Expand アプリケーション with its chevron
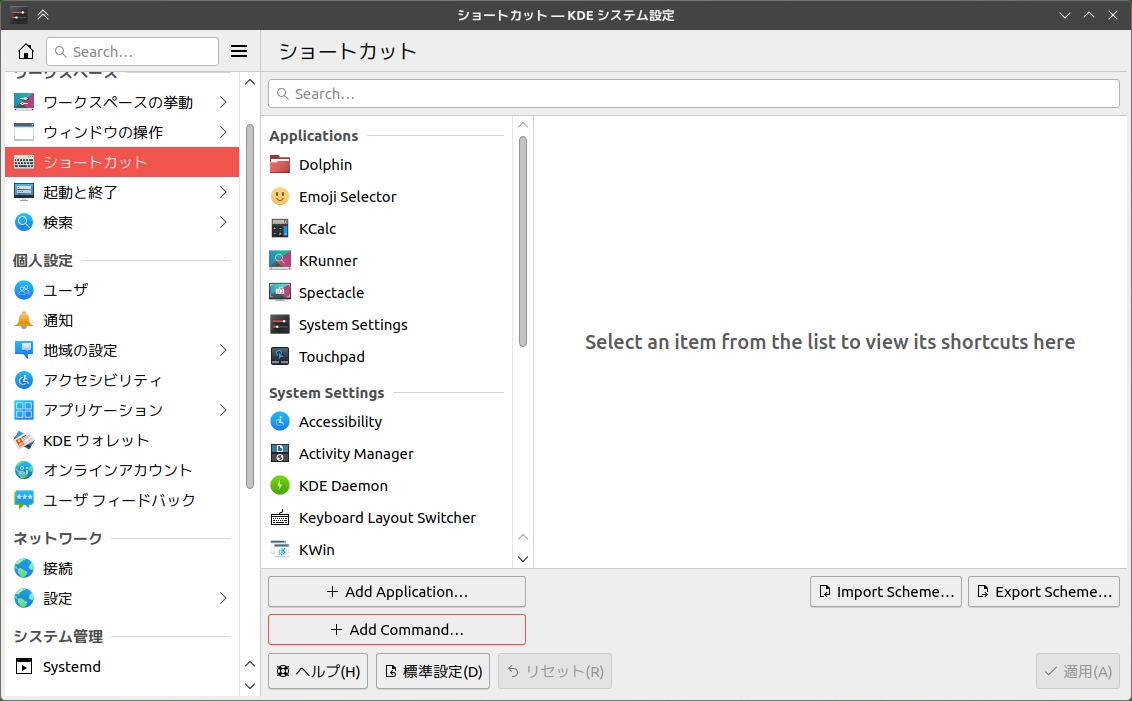 [x=223, y=410]
